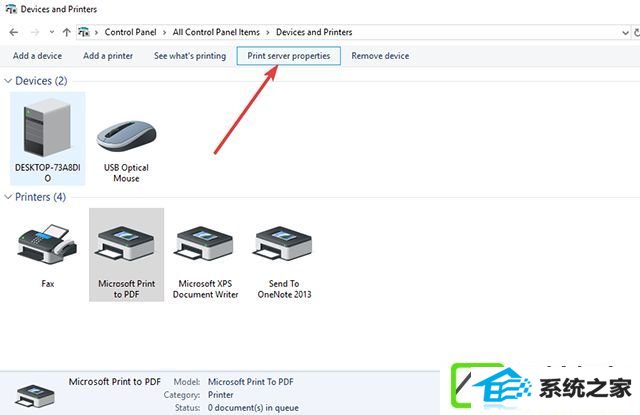Viewport: 640px width, 415px height.
Task: Click the address bar location icon
Action: point(84,32)
